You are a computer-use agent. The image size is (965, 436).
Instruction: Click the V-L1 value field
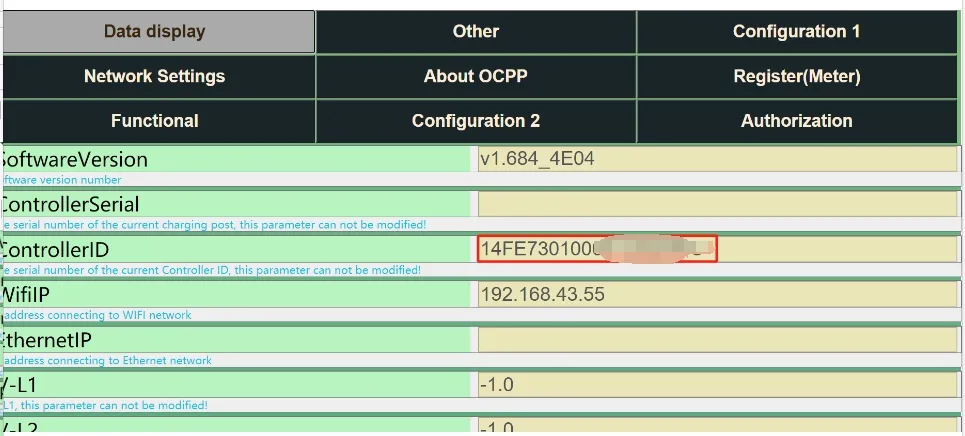716,385
